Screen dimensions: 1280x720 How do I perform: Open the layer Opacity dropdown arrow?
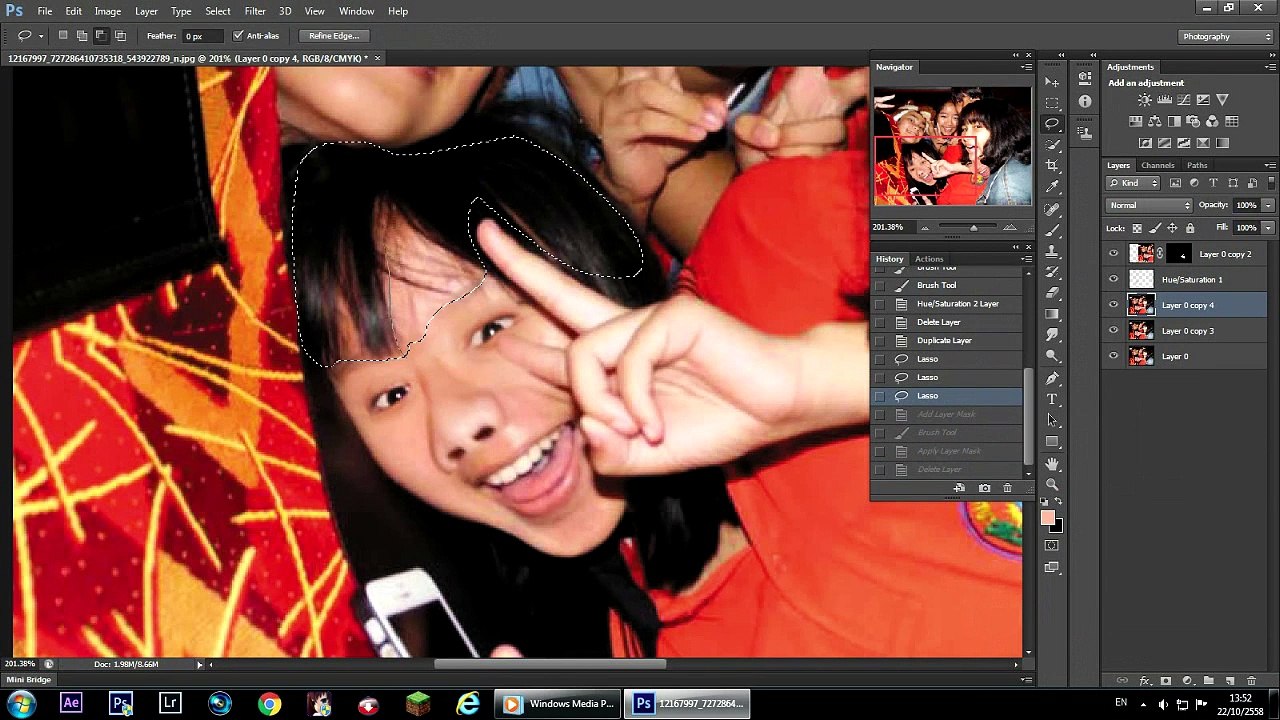coord(1268,205)
